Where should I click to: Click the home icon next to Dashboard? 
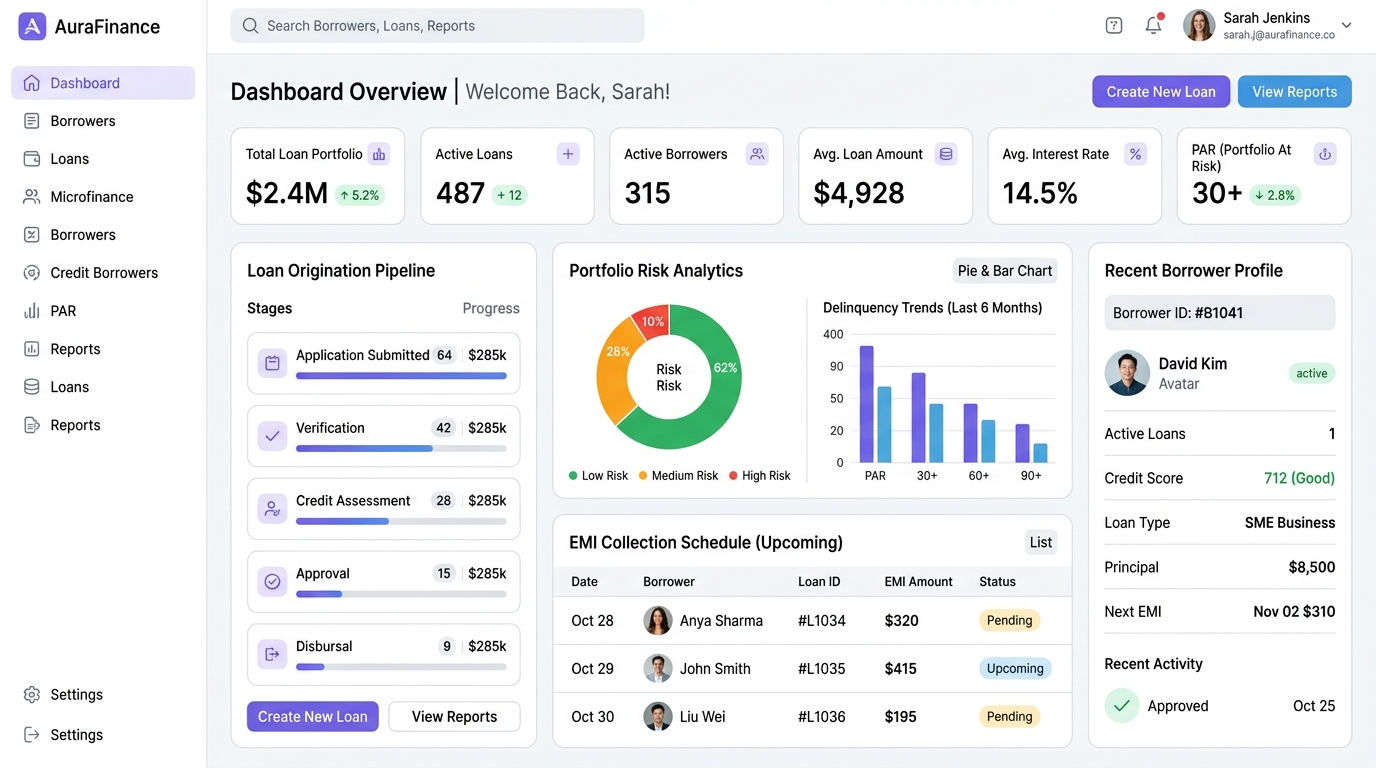point(32,83)
